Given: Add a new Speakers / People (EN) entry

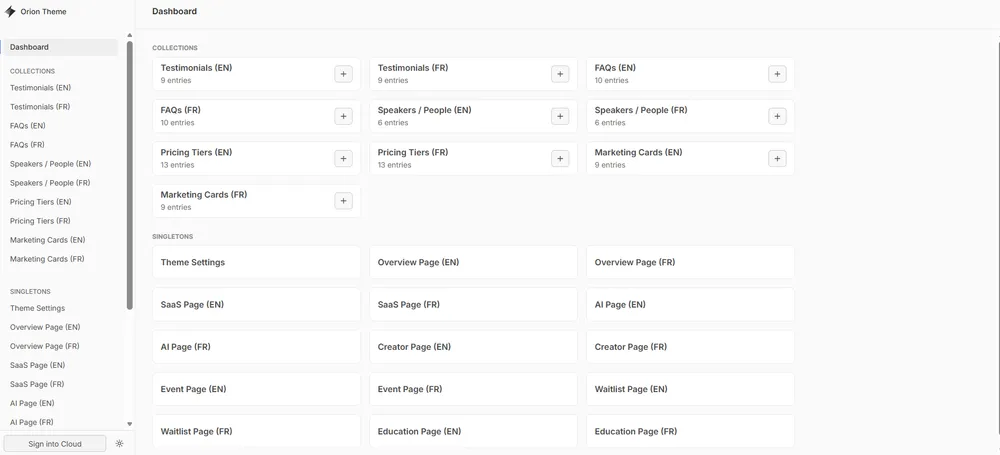Looking at the screenshot, I should (560, 116).
